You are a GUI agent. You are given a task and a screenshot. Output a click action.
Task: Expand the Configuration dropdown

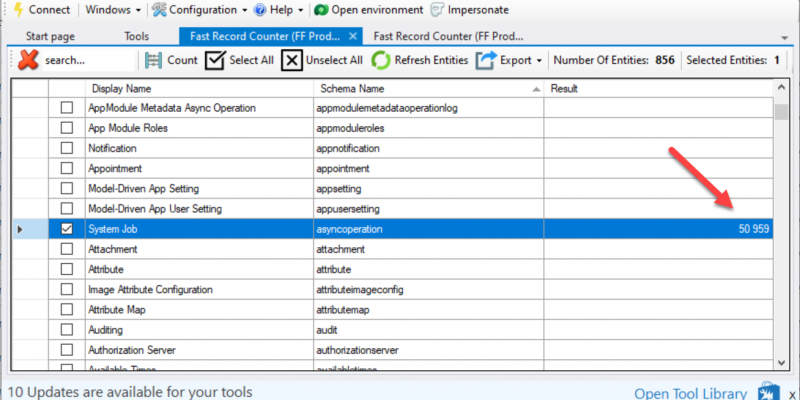201,10
